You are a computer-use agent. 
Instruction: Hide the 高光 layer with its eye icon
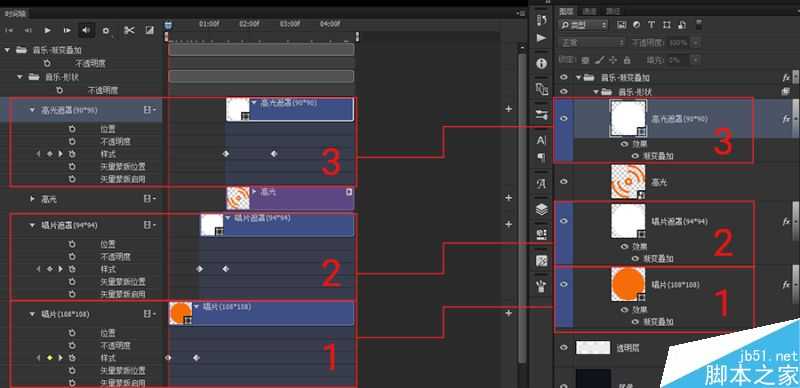[x=564, y=181]
